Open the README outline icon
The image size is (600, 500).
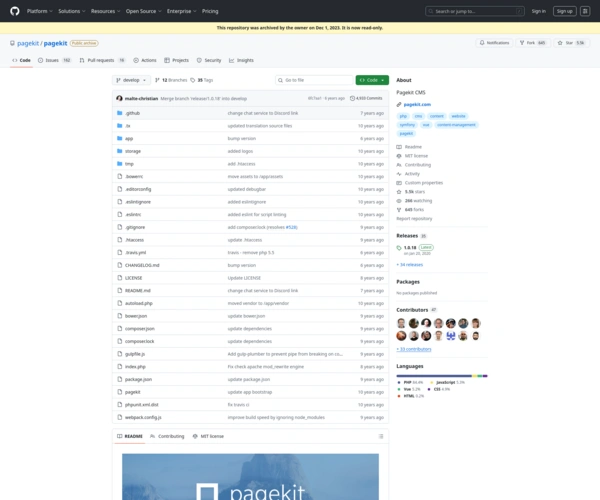tap(381, 436)
